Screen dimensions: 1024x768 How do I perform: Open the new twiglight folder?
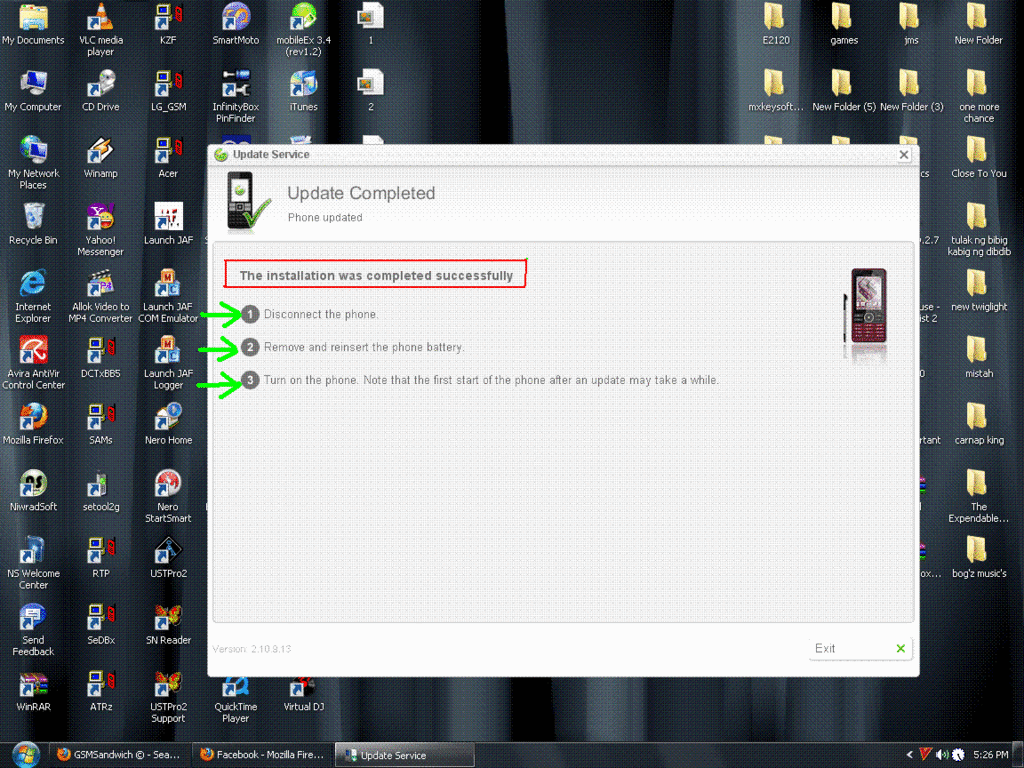click(978, 291)
